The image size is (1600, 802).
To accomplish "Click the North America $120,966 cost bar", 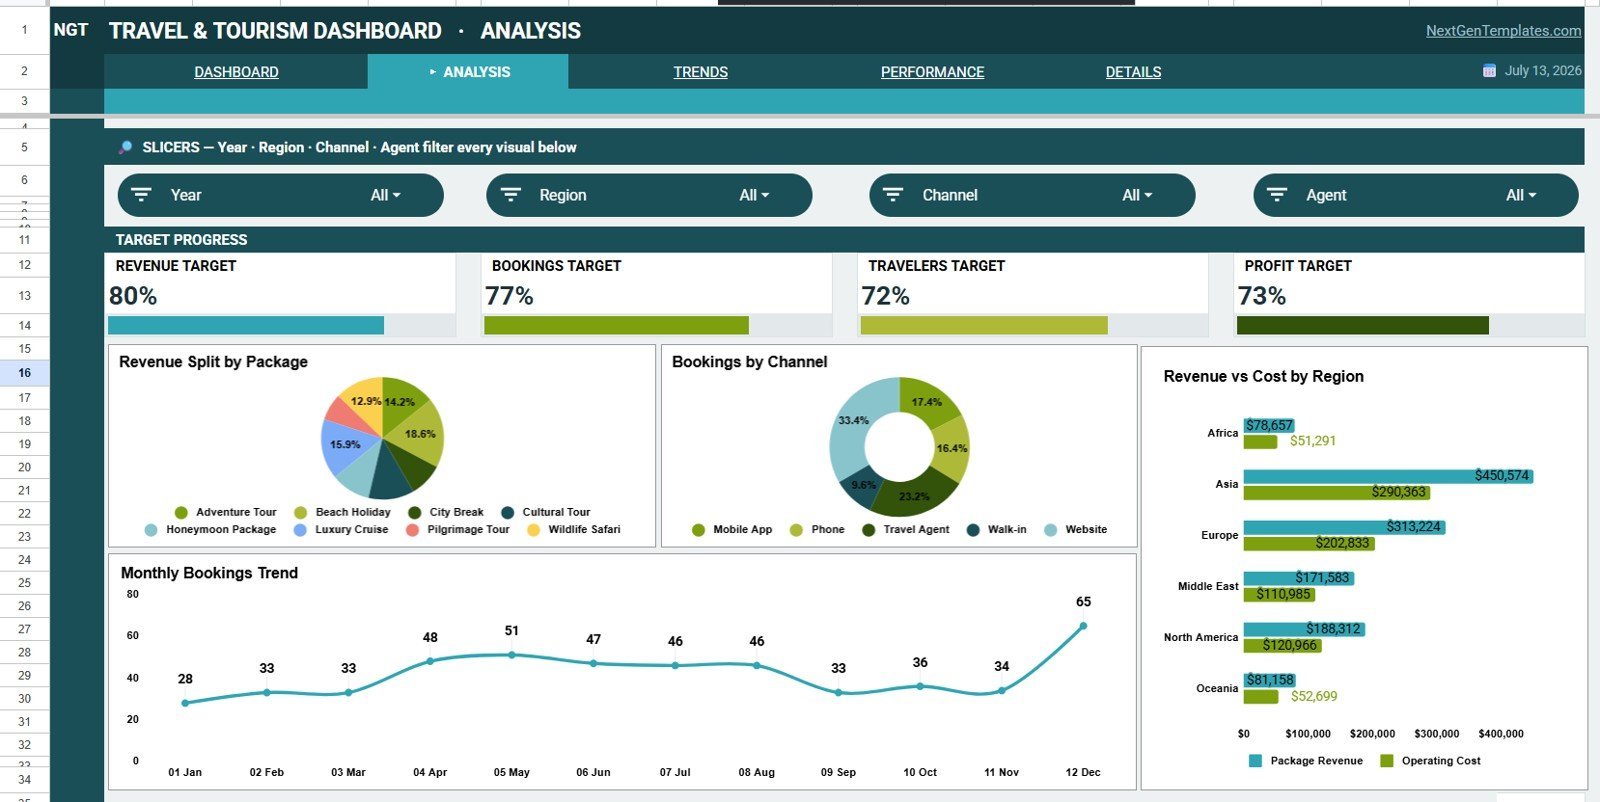I will [1282, 645].
